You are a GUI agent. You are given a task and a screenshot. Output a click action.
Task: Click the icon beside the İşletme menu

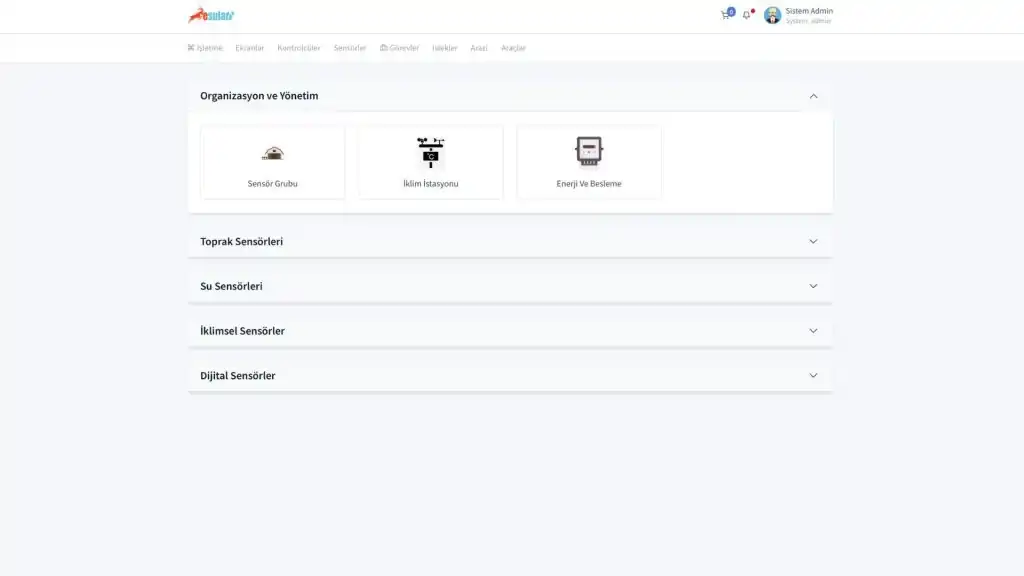pos(190,48)
